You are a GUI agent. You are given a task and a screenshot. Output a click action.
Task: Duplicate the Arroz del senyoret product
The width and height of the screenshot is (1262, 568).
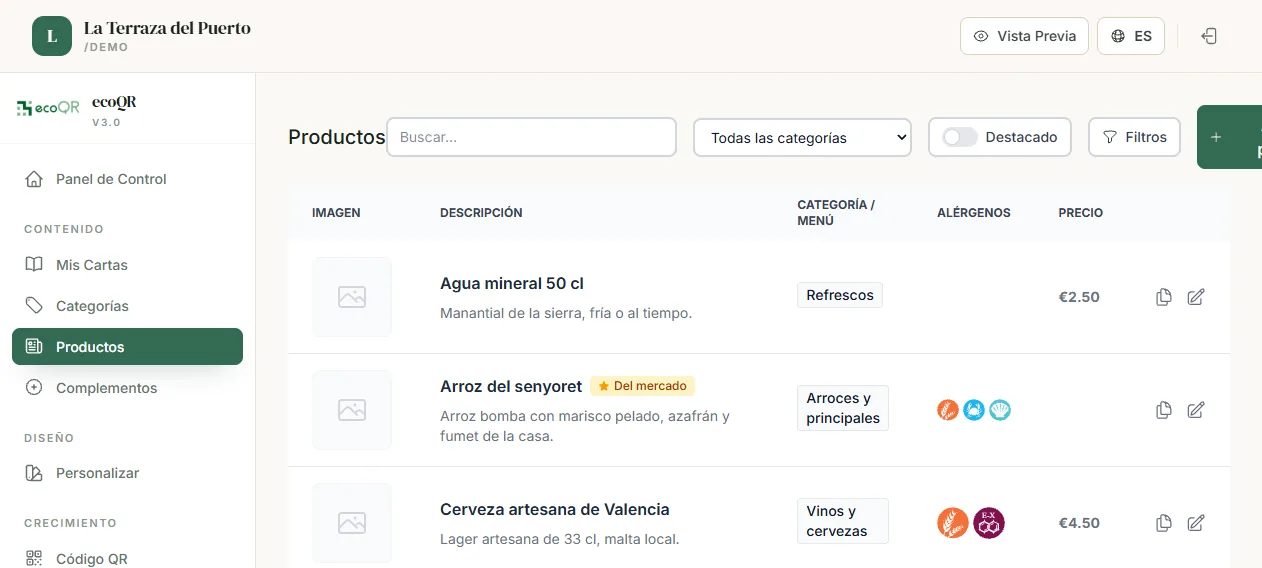point(1163,410)
